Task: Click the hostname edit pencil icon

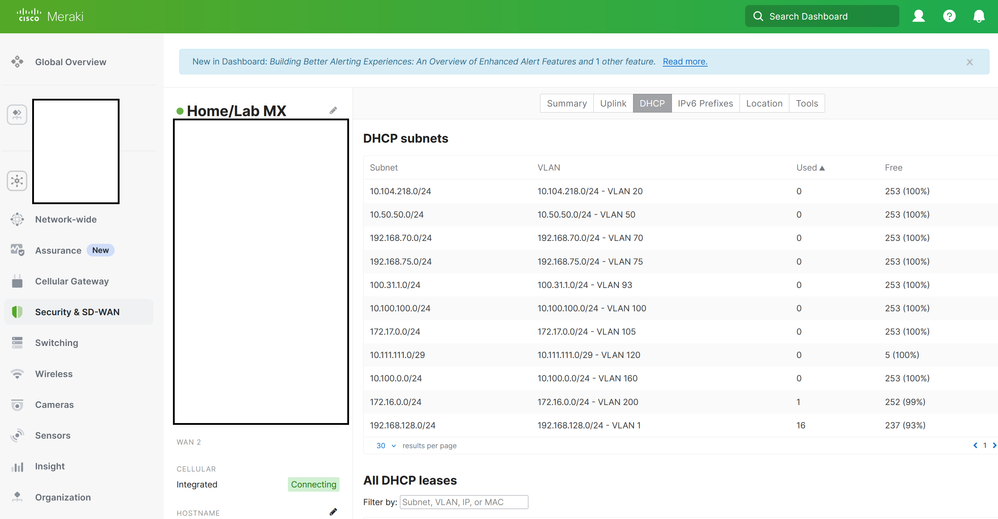Action: 333,512
